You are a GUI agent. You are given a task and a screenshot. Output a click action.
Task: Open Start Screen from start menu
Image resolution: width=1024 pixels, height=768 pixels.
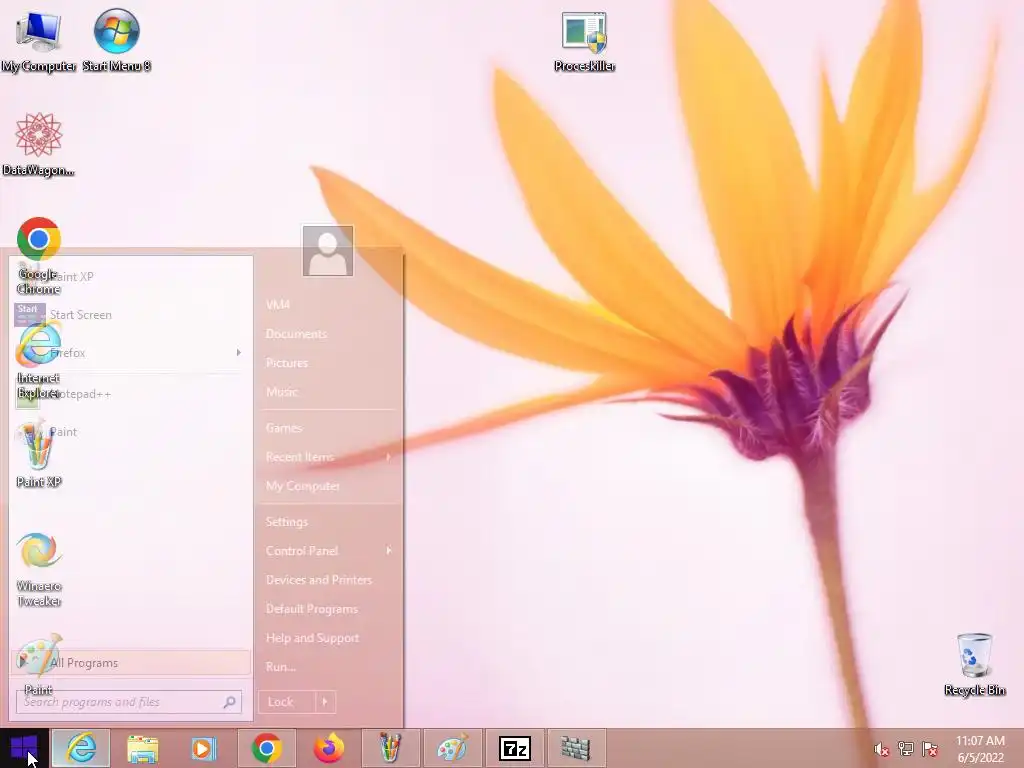pos(131,315)
